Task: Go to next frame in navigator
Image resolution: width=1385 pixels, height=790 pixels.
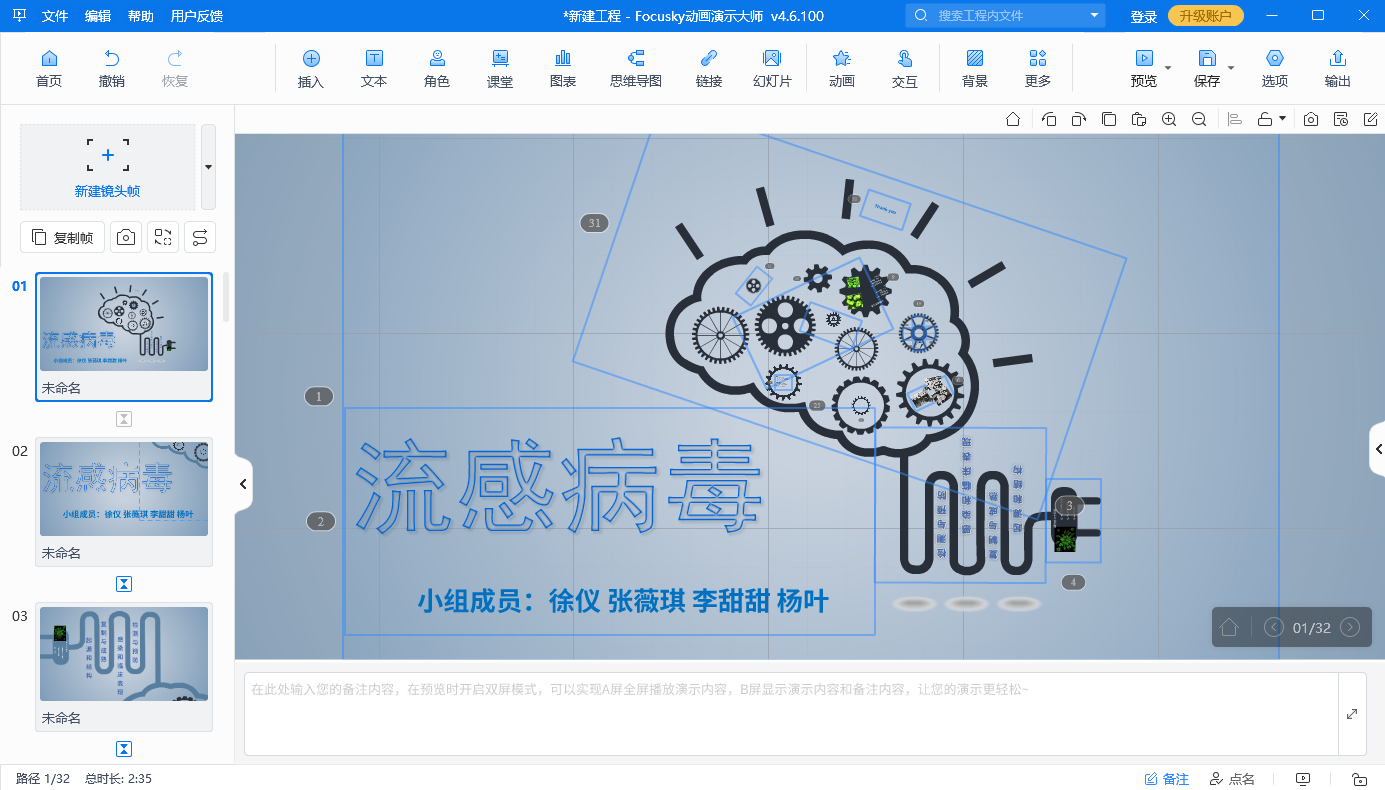Action: click(x=1350, y=627)
